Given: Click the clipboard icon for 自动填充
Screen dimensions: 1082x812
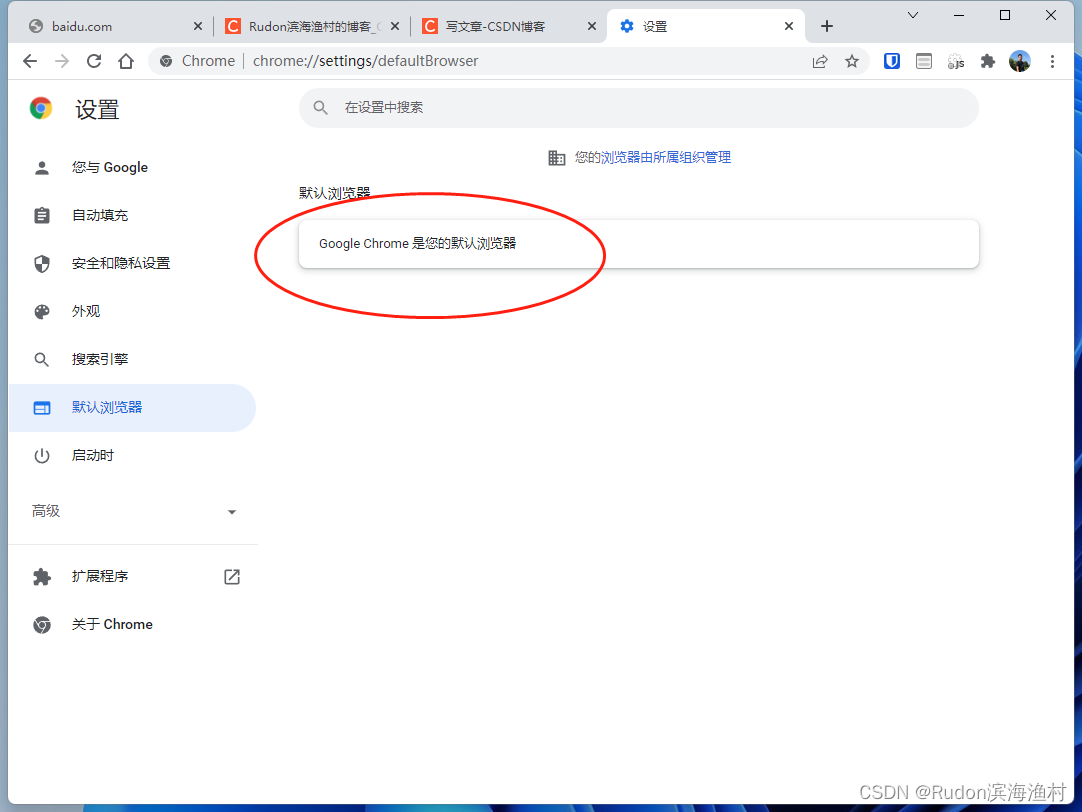Looking at the screenshot, I should coord(41,215).
